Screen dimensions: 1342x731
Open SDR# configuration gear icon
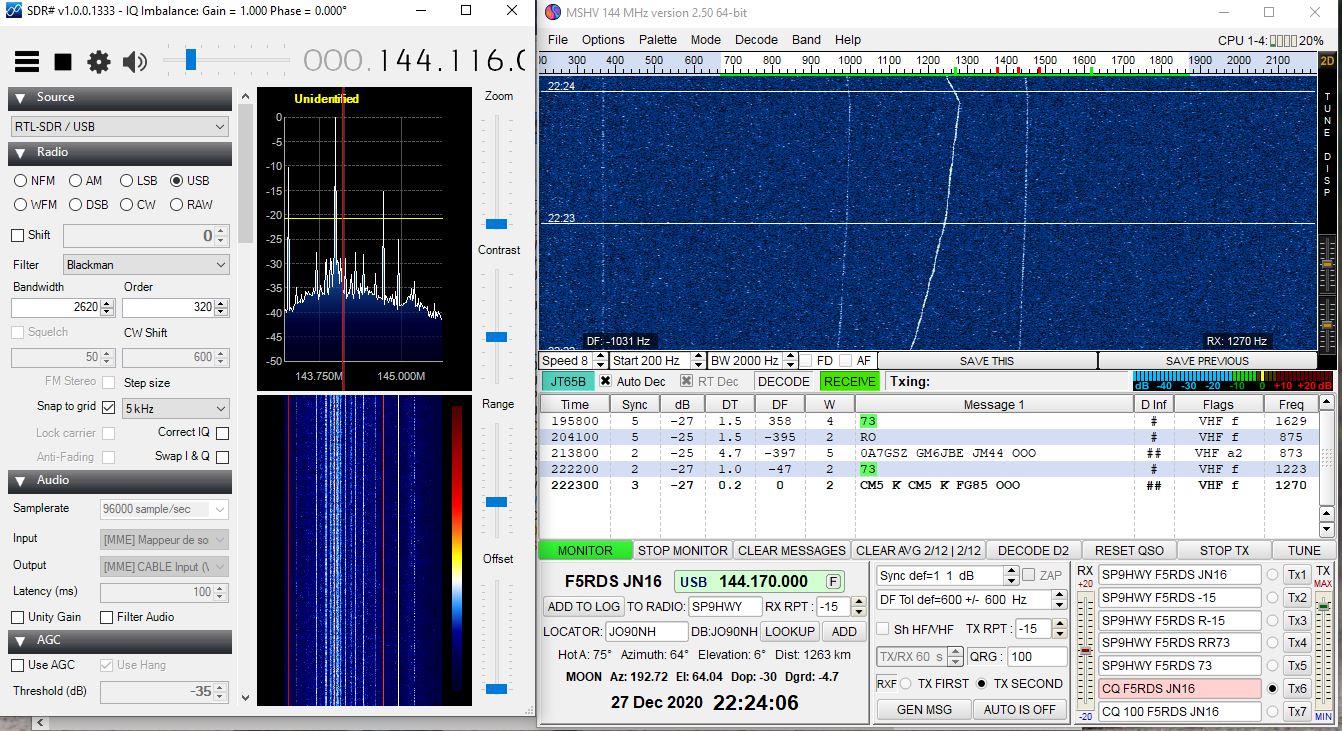(x=98, y=62)
